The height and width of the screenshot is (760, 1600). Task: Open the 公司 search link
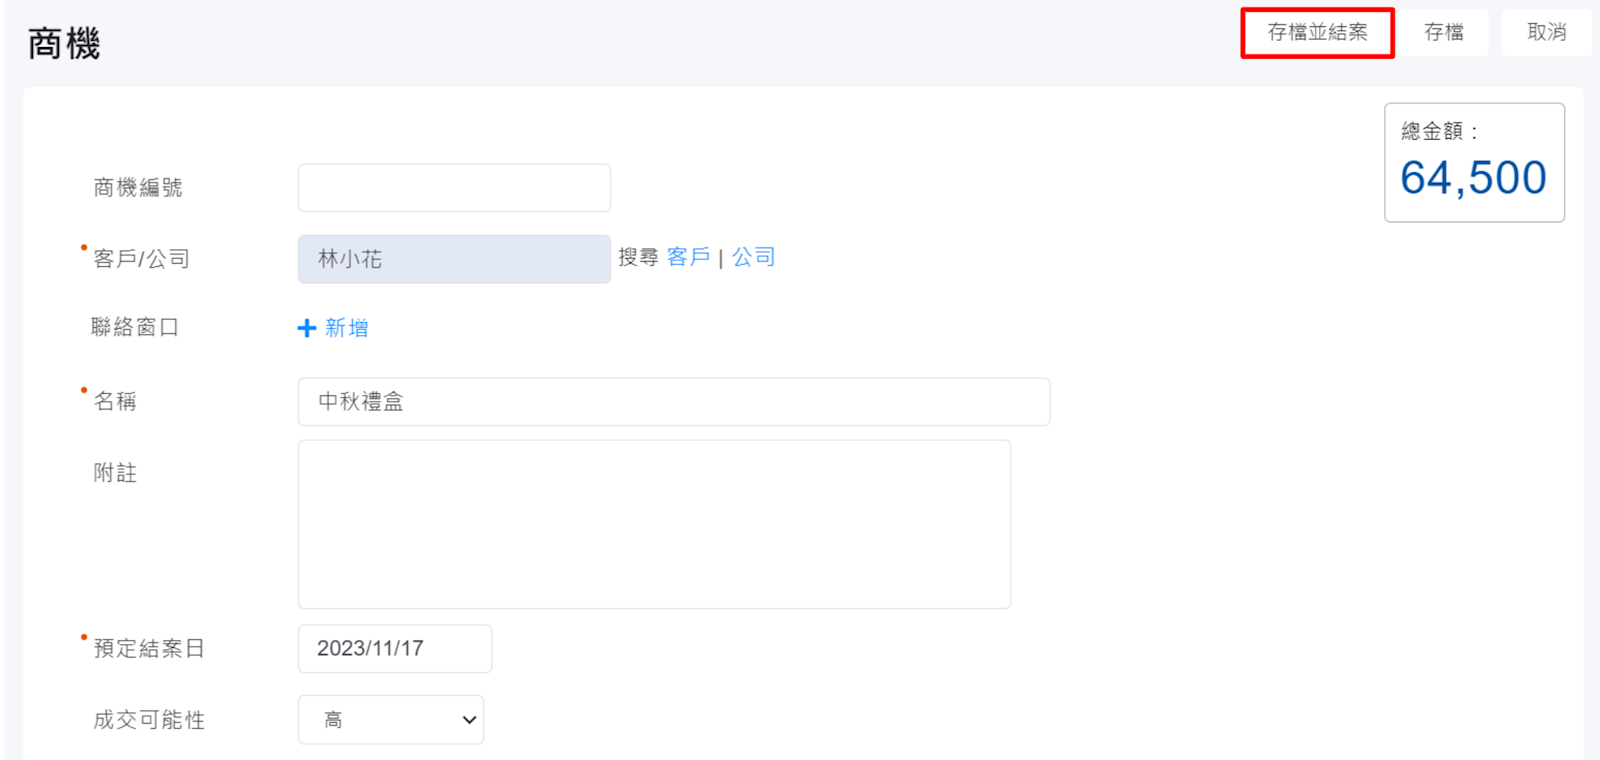[x=753, y=257]
